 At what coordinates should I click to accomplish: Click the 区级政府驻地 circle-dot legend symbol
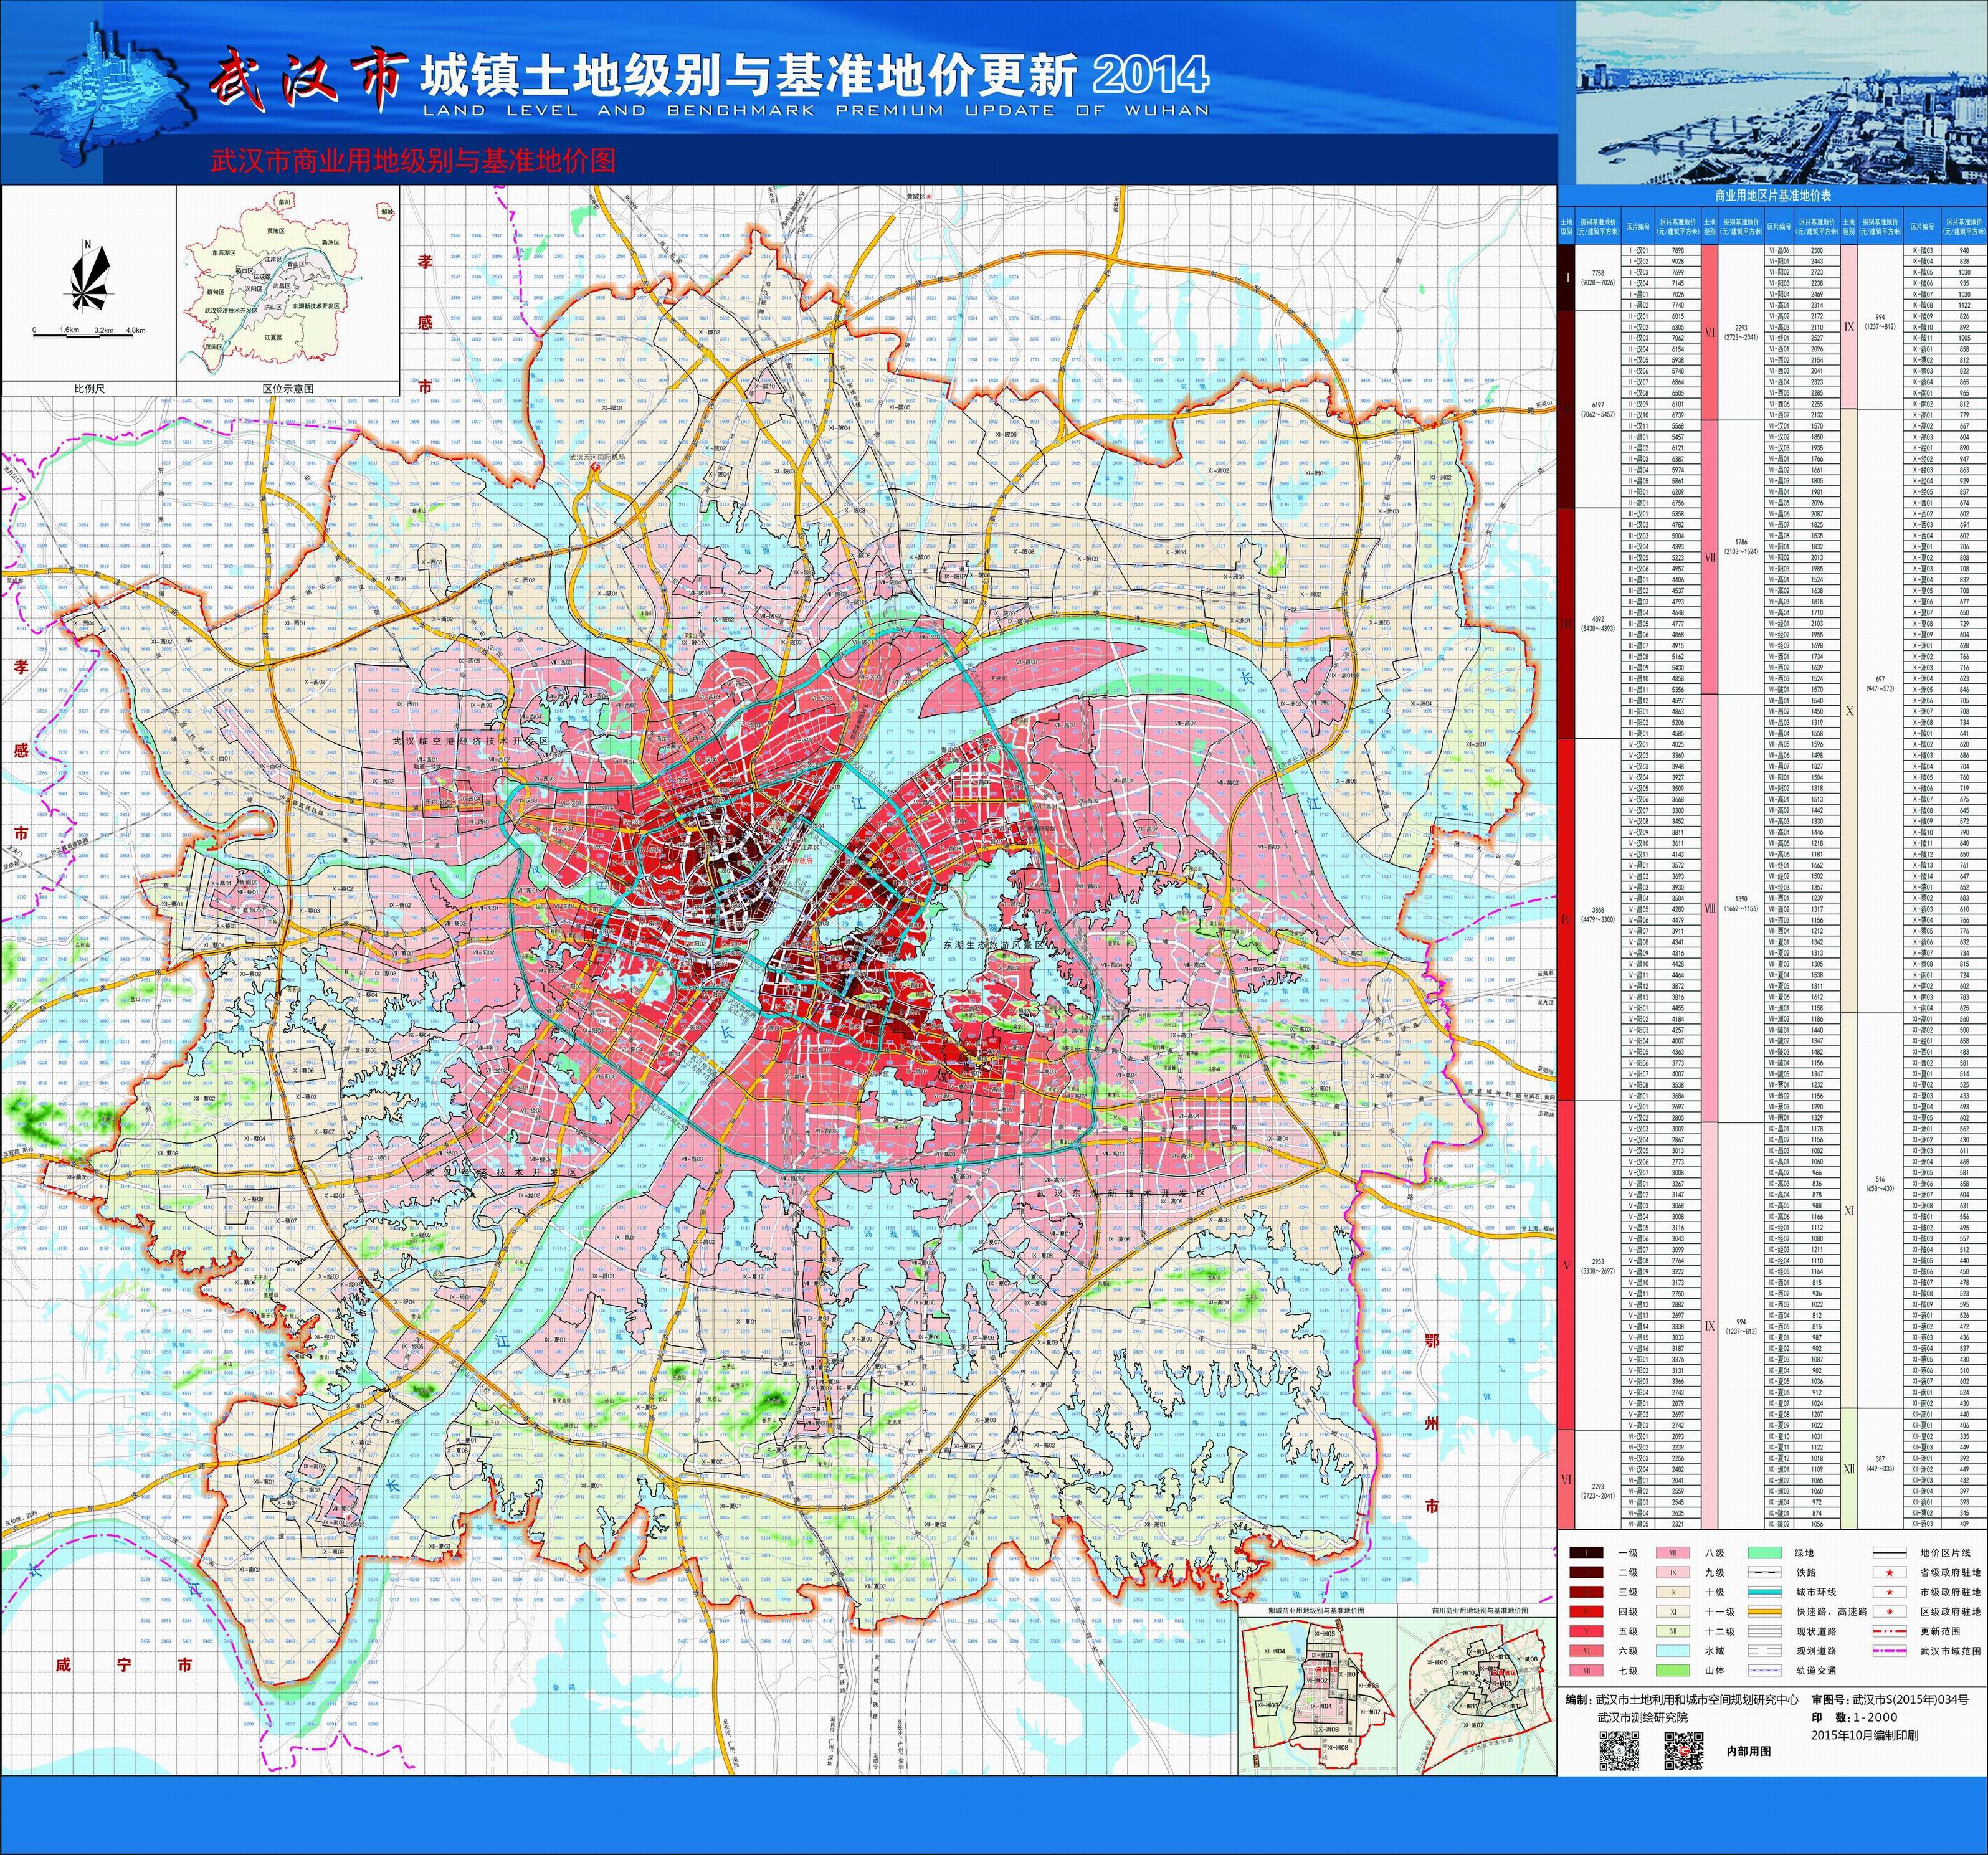[x=1890, y=1612]
